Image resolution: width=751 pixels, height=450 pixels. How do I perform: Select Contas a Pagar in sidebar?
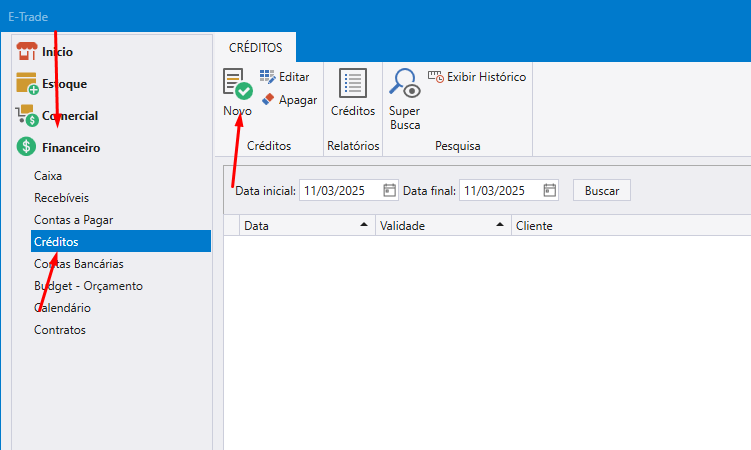coord(73,219)
